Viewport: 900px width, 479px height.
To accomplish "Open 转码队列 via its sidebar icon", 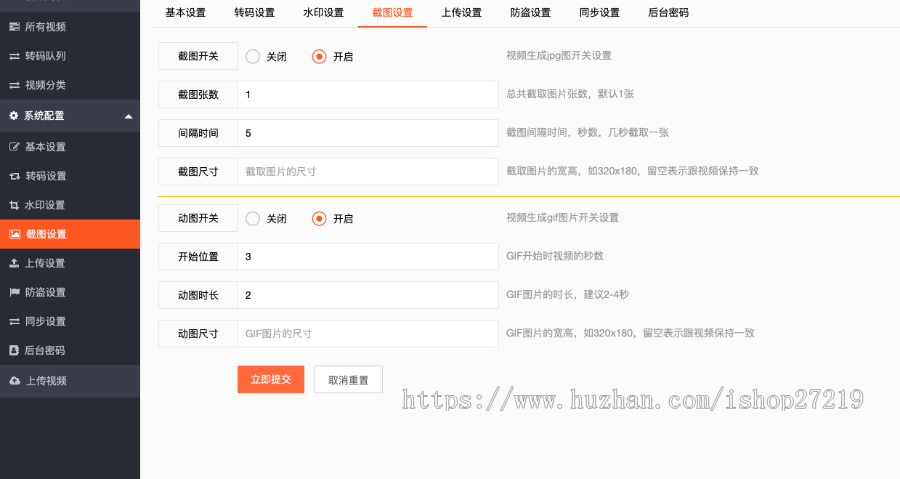I will (x=14, y=56).
